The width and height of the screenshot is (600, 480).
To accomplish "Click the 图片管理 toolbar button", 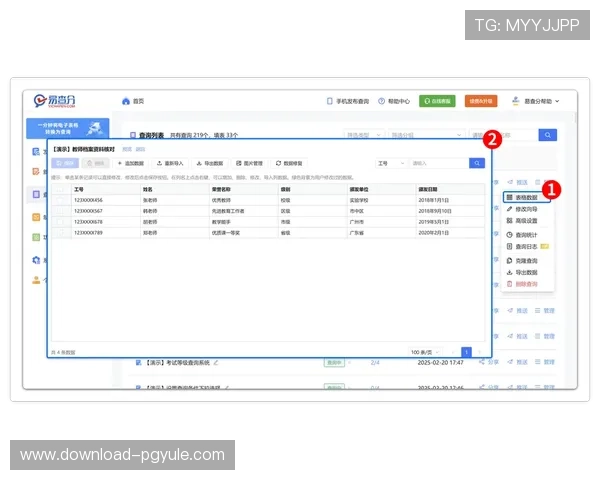I will coord(249,162).
